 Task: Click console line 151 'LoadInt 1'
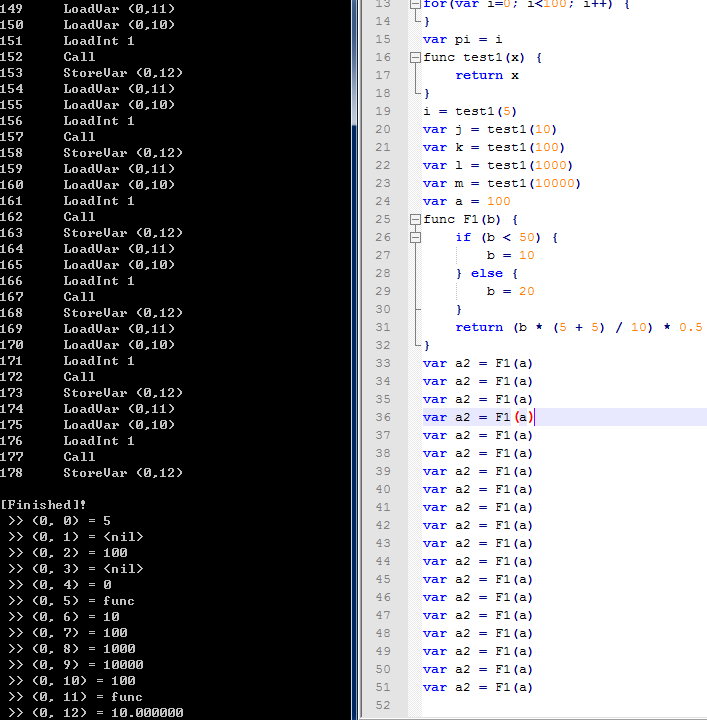99,41
